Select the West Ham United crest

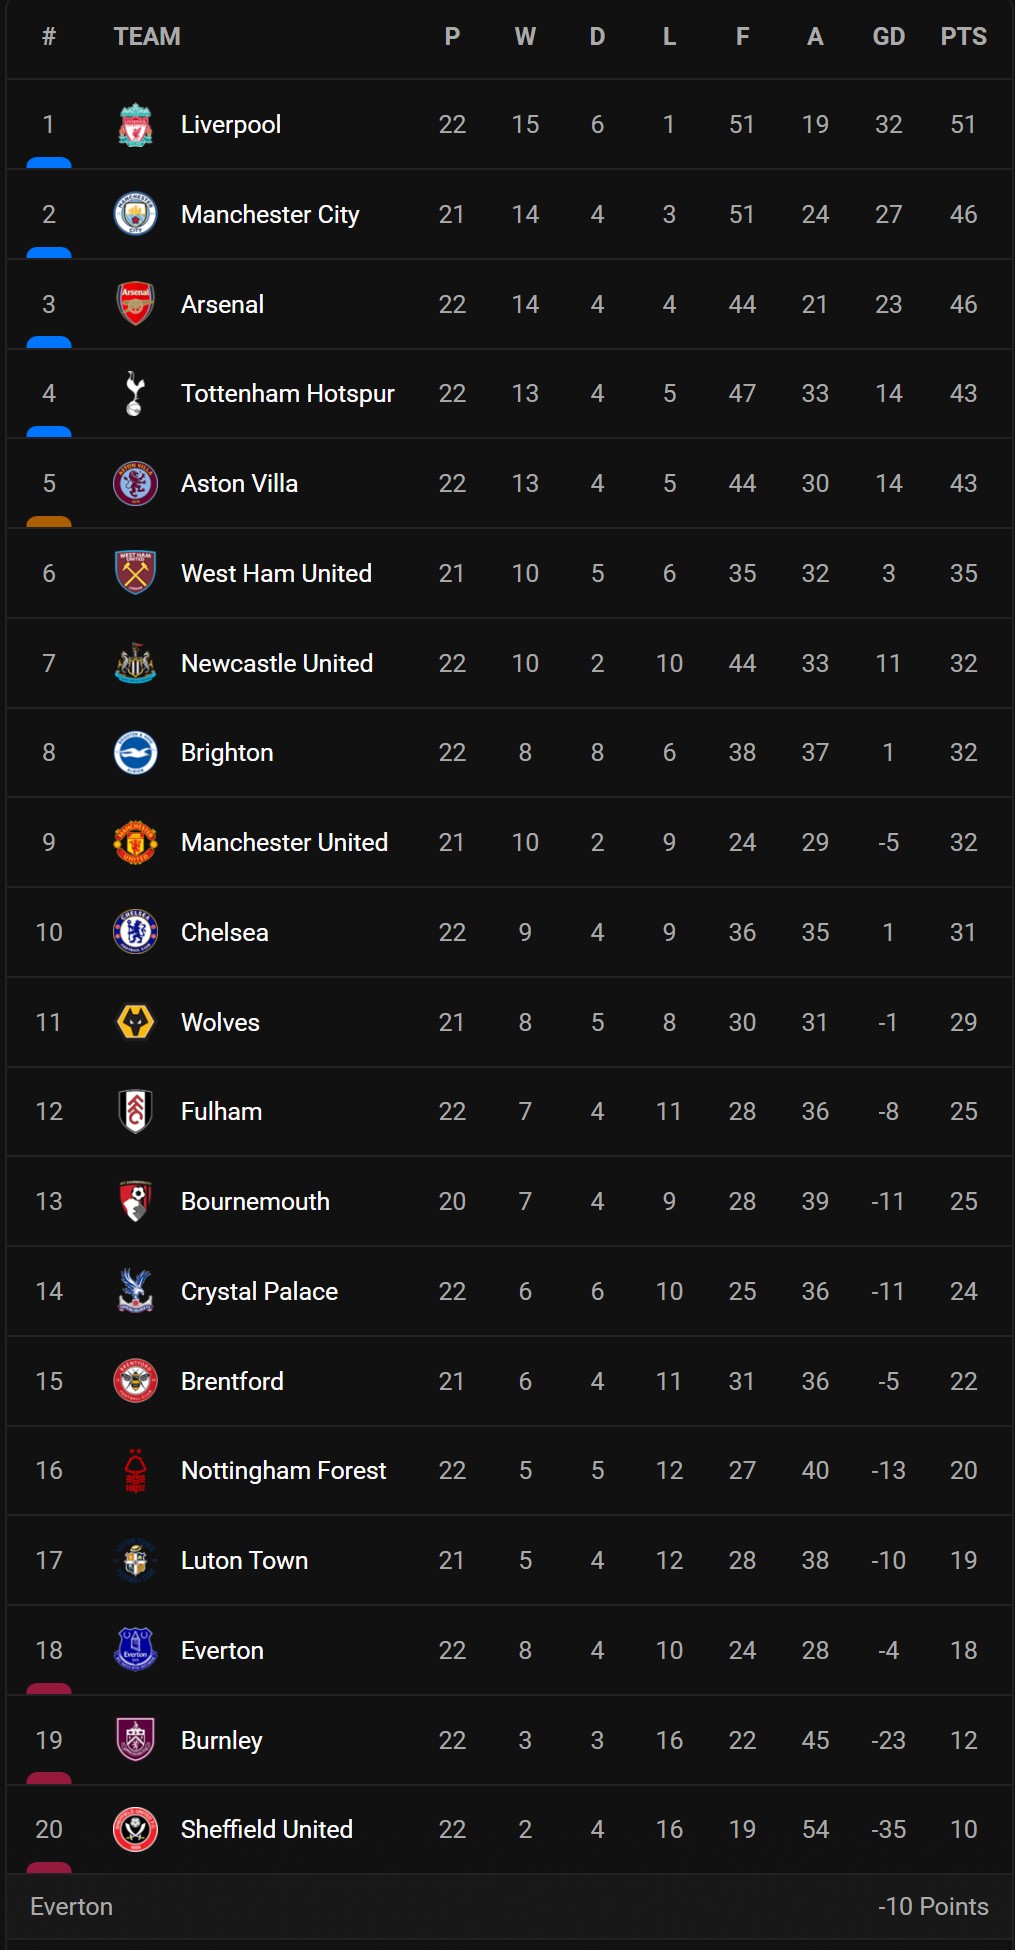pos(135,573)
